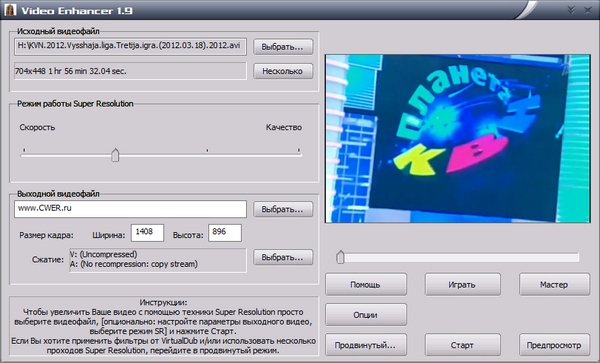Screen dimensions: 600x363
Task: Click the Ширина width field 1408
Action: point(147,233)
